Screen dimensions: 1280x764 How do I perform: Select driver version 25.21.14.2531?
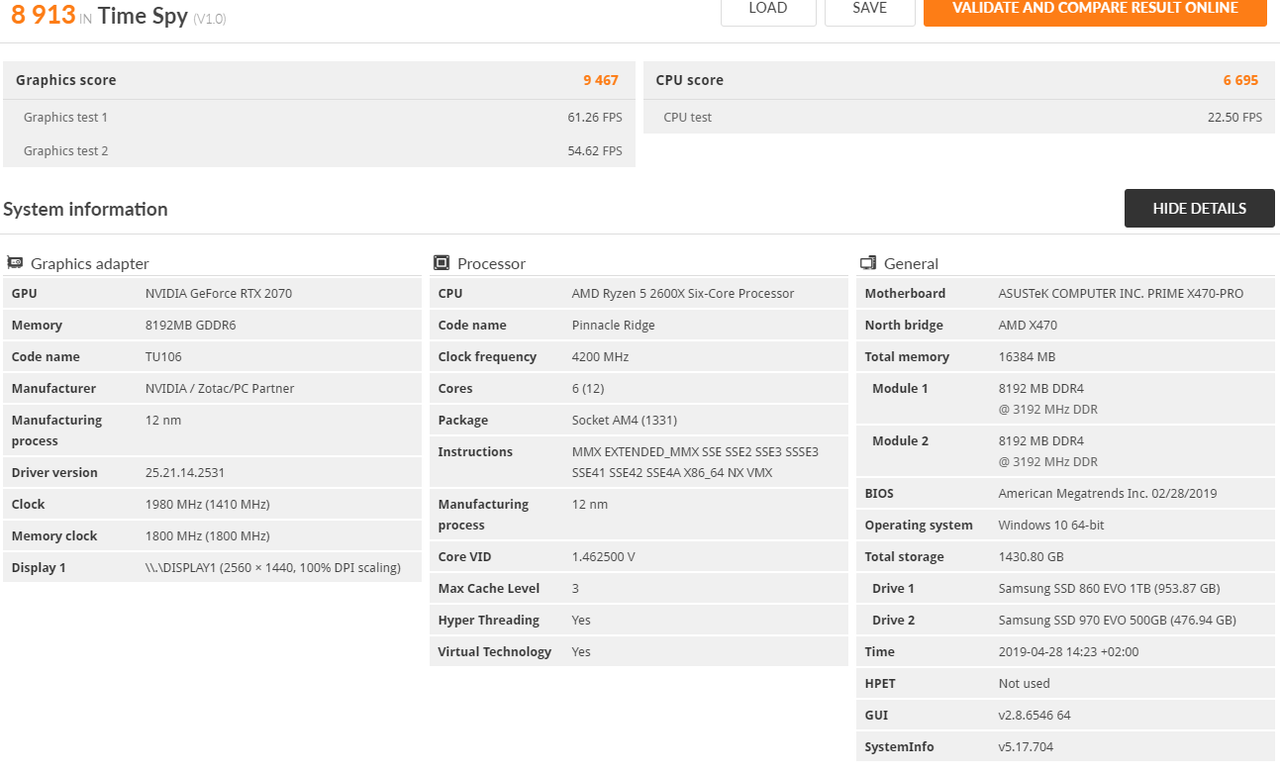(x=185, y=472)
